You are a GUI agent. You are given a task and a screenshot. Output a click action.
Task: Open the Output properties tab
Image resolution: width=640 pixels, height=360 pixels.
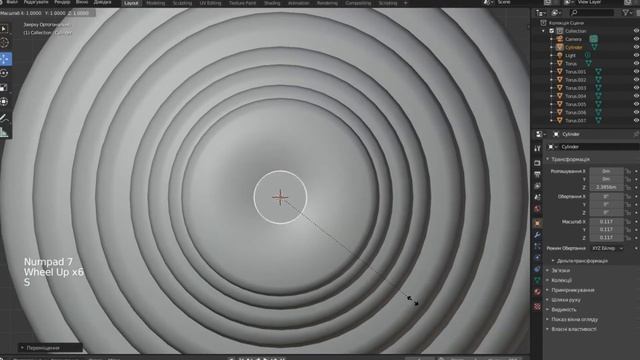(x=537, y=175)
